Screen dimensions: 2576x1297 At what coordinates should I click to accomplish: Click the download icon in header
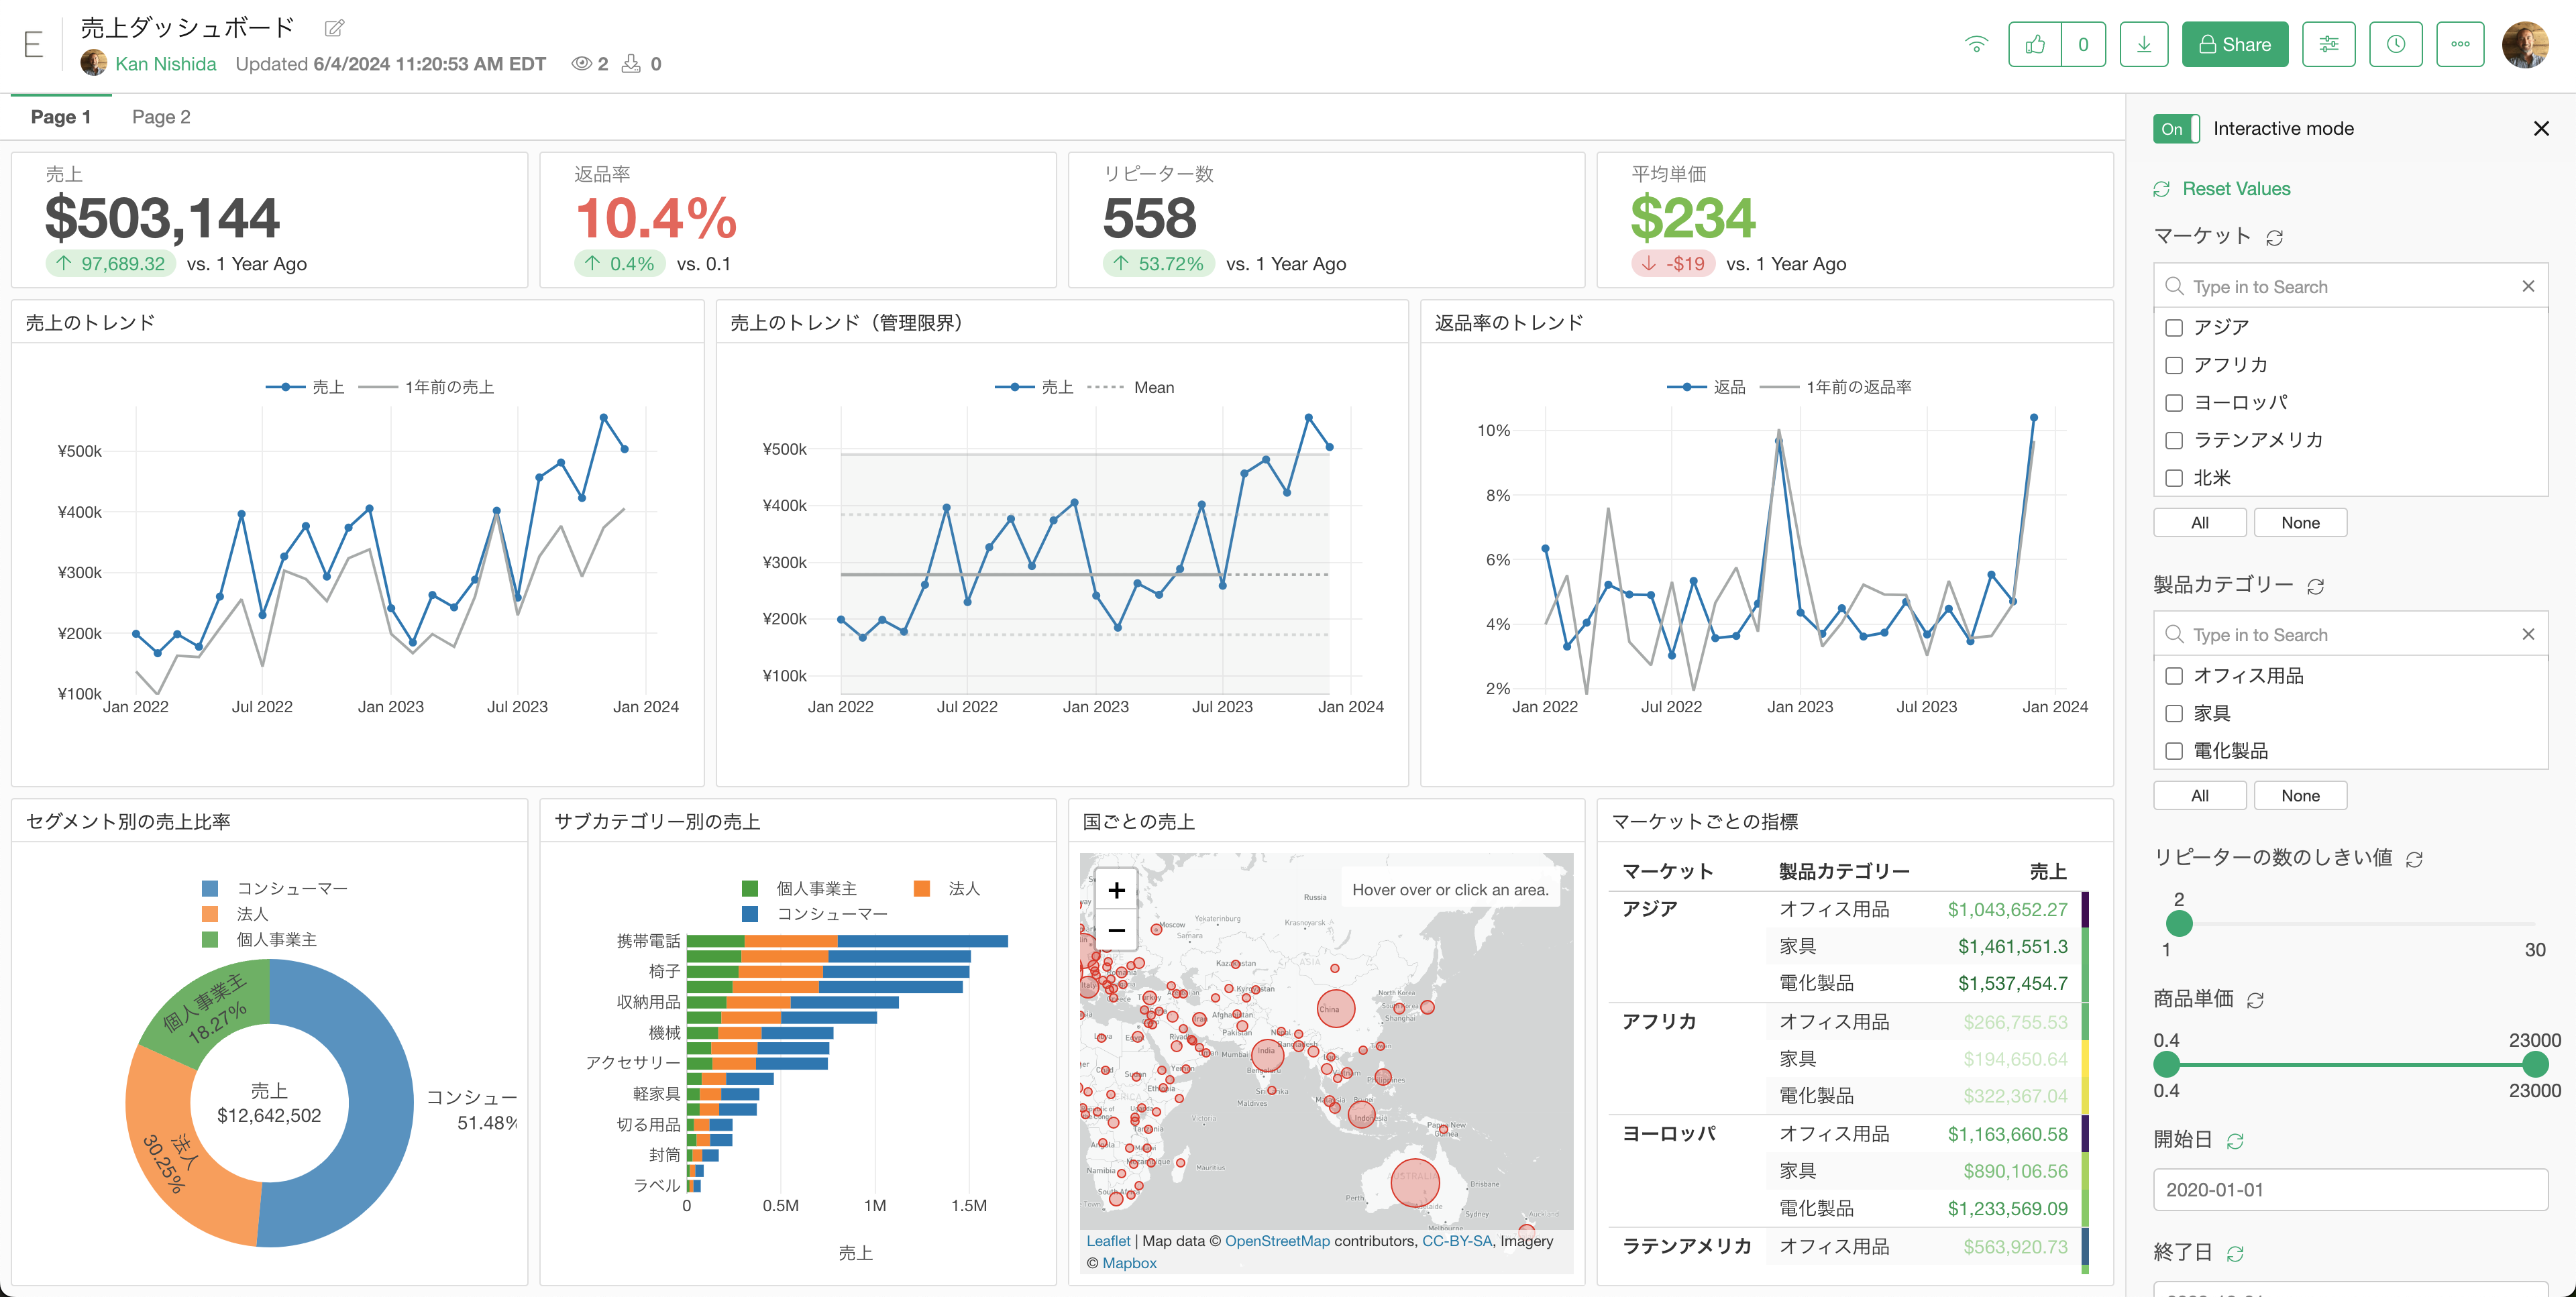click(x=2144, y=44)
